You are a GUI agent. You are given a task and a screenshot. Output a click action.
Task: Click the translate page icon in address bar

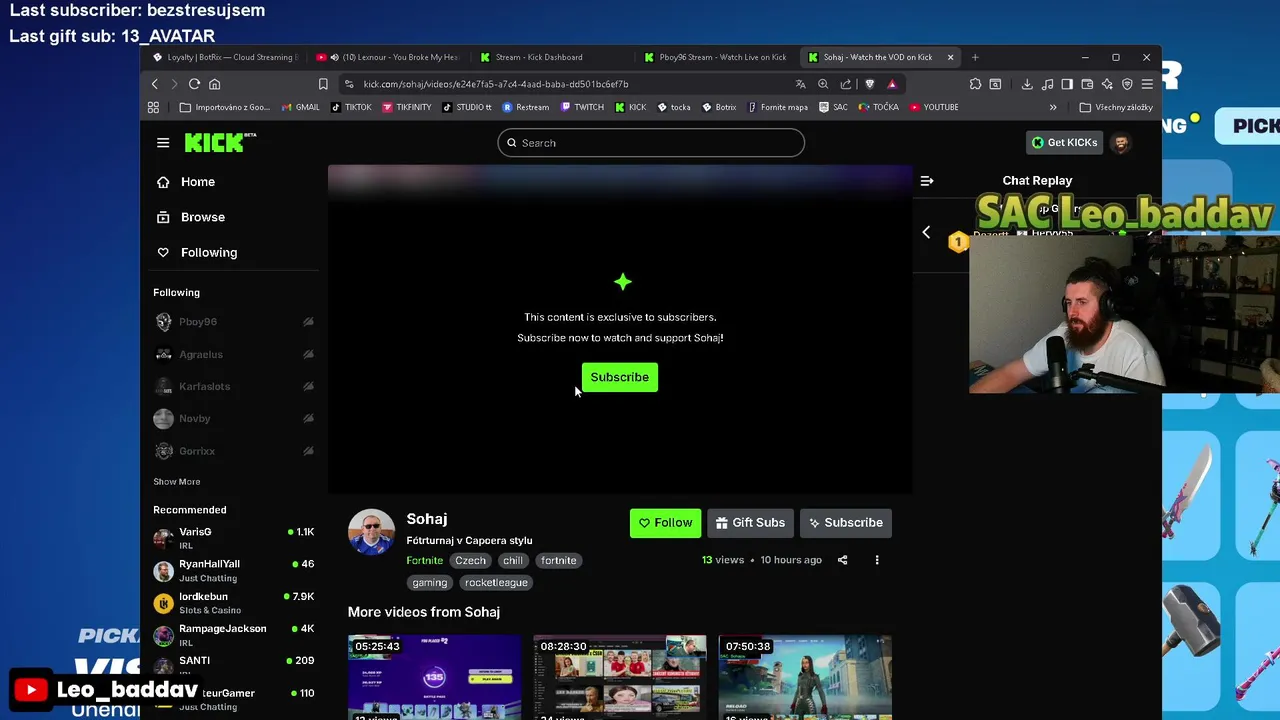[801, 84]
